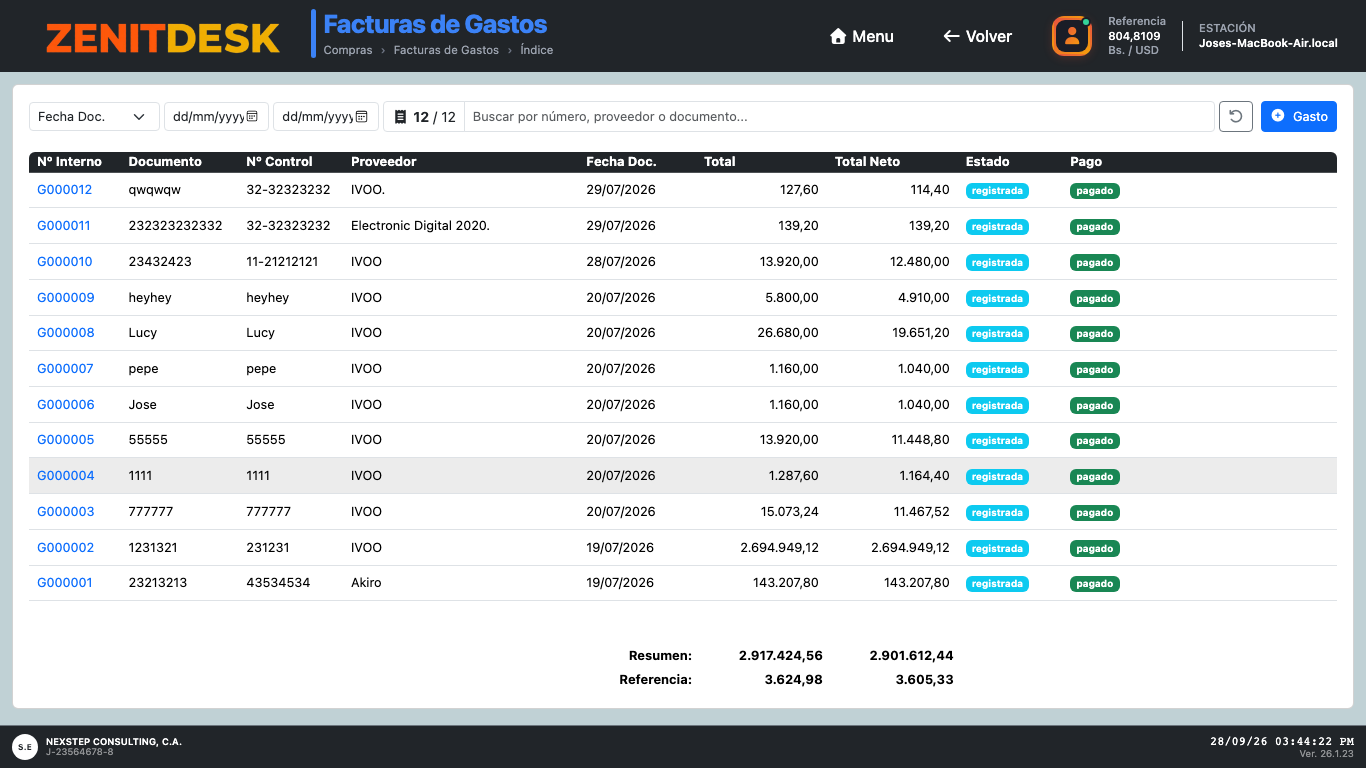Open invoice G000011 link

point(64,226)
